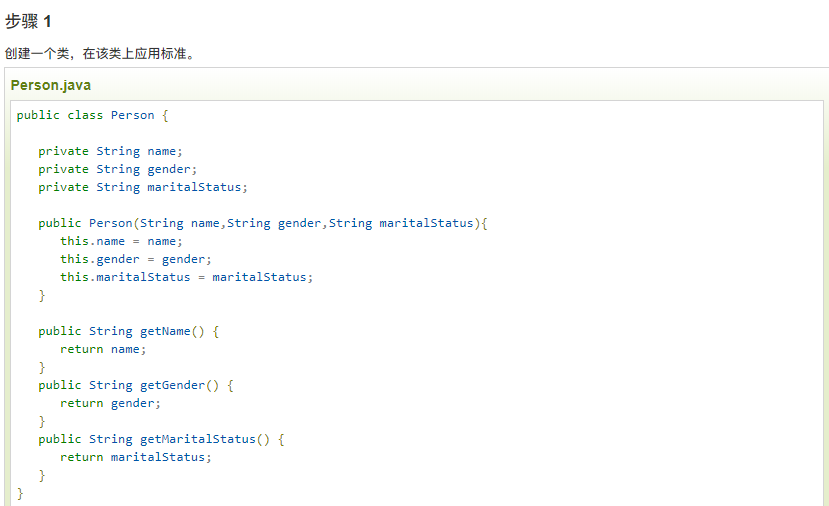Click the closing brace after getMaritalStatus body
The height and width of the screenshot is (506, 829).
pos(42,475)
